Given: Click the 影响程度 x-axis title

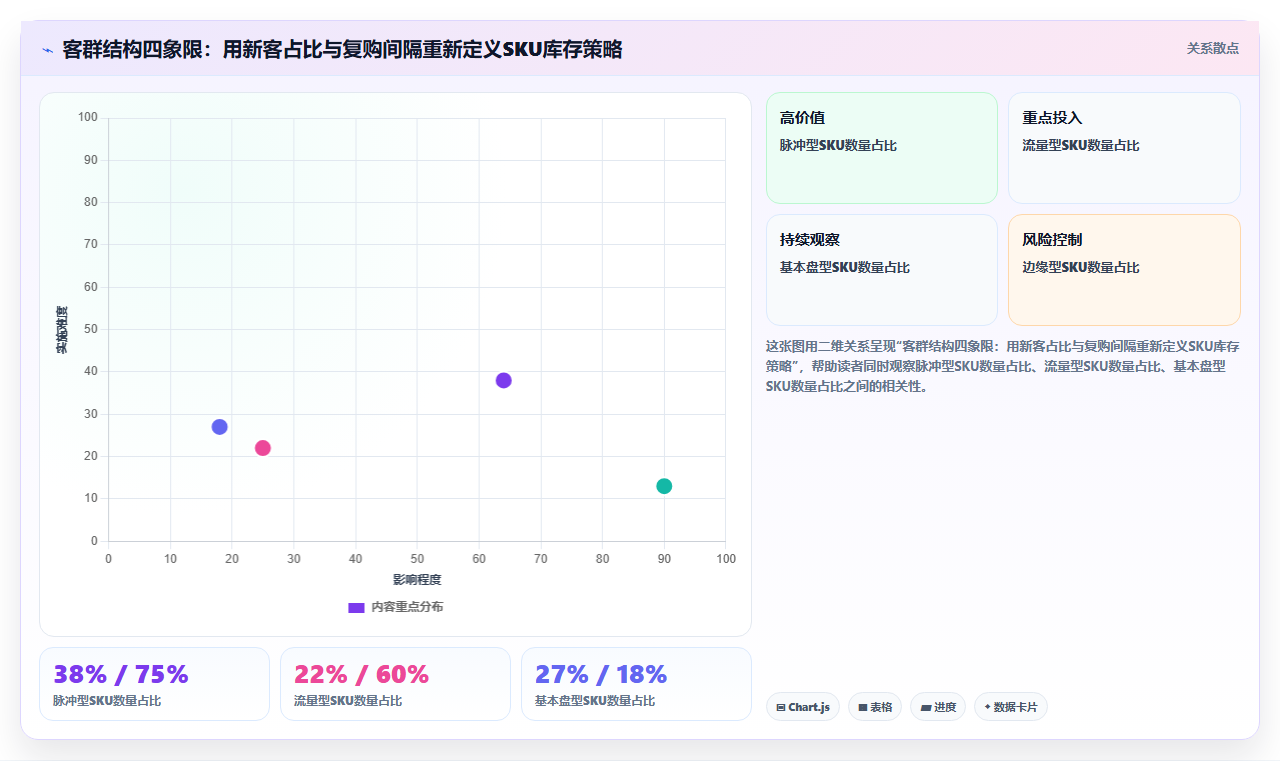Looking at the screenshot, I should point(417,579).
